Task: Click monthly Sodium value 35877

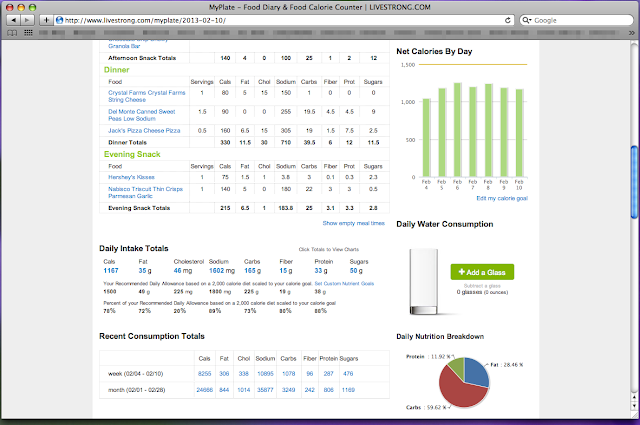Action: [265, 390]
